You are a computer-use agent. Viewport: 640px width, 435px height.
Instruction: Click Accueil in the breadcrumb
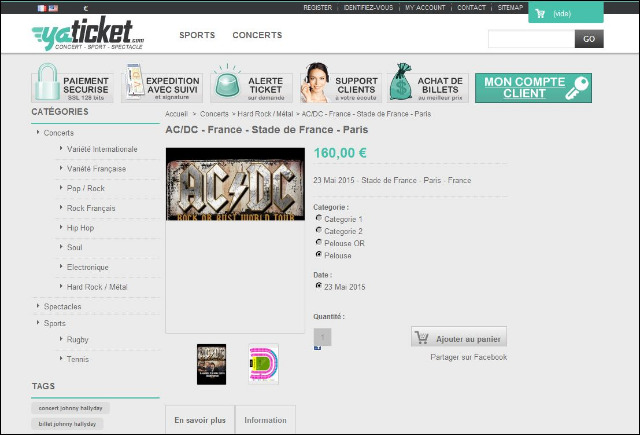point(176,114)
